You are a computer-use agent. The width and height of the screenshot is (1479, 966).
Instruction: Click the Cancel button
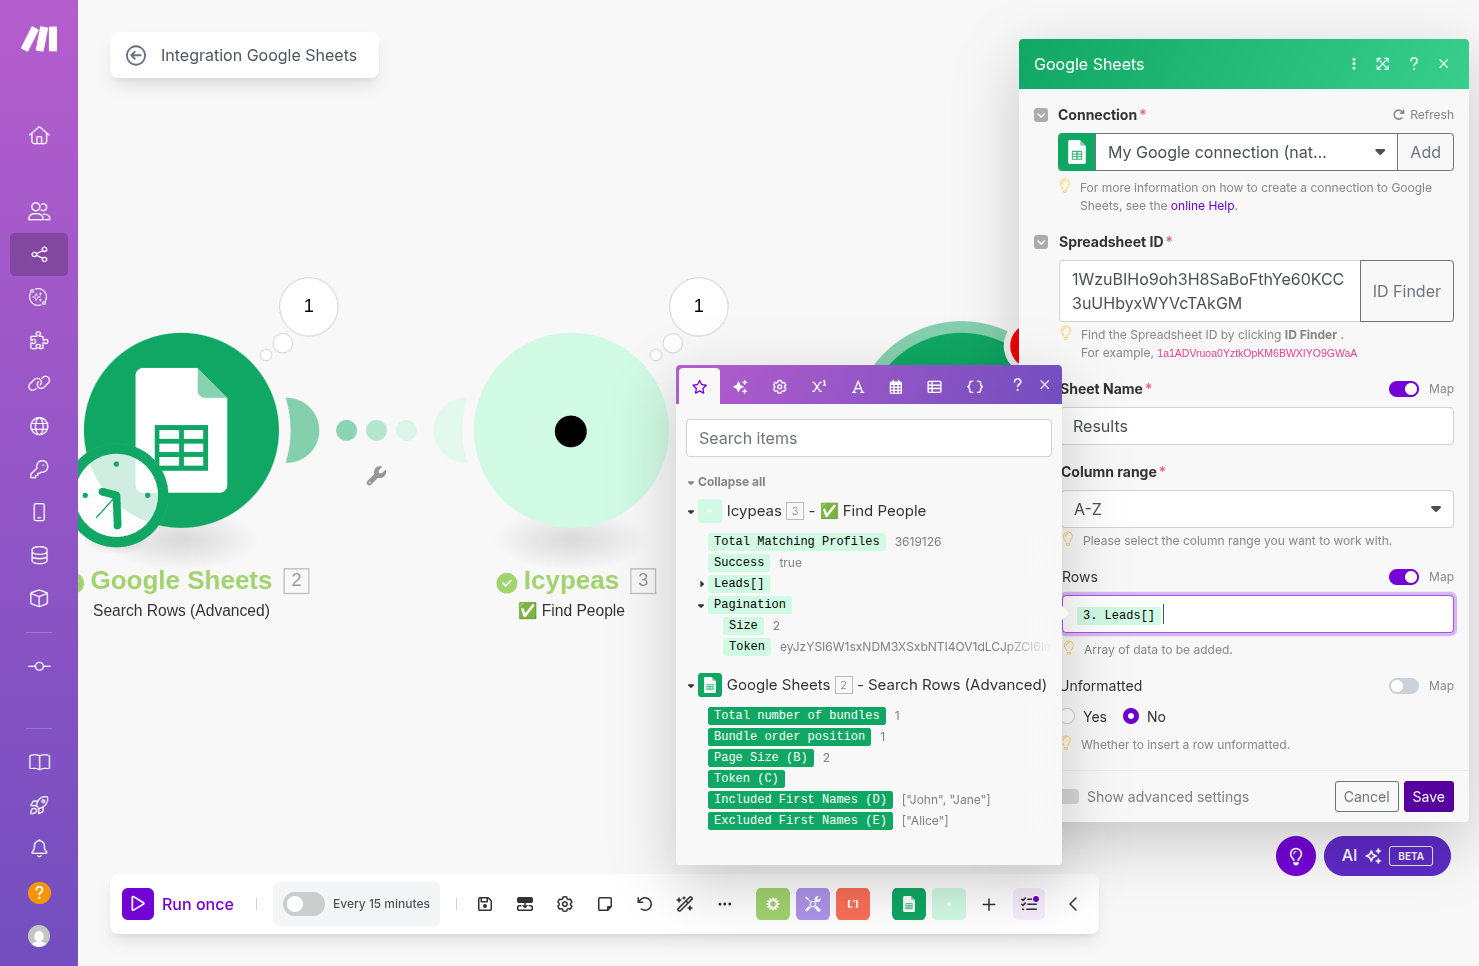1366,797
